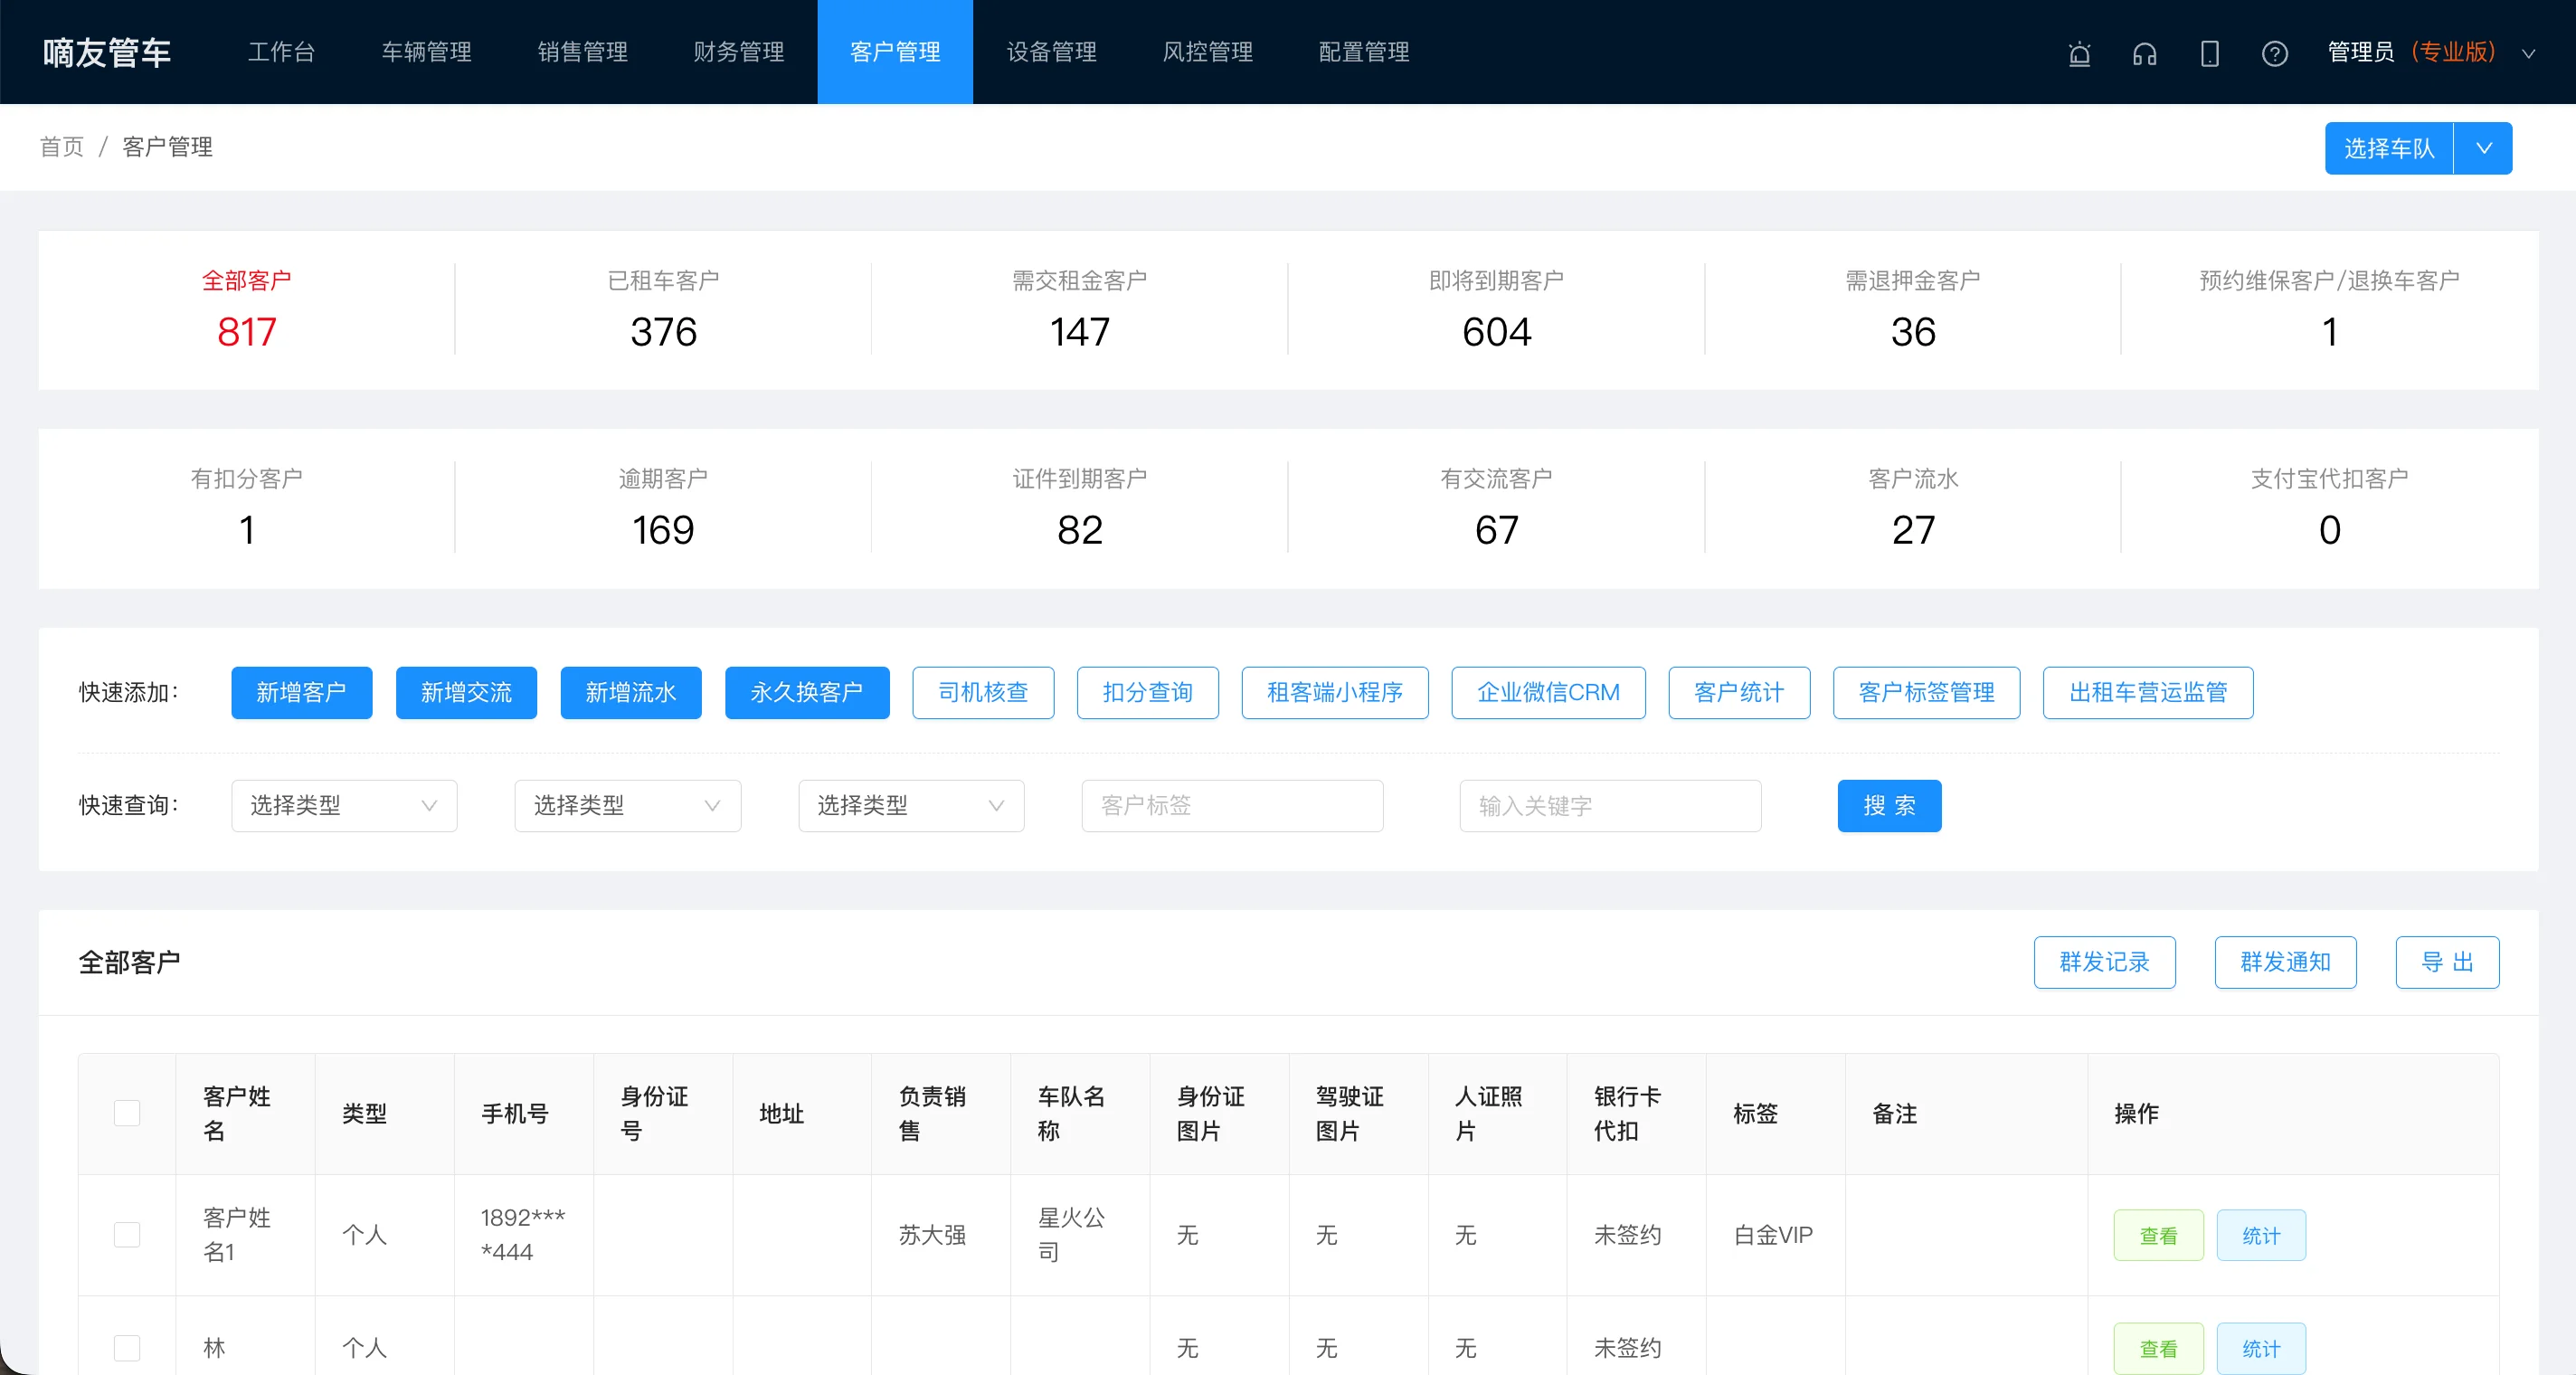Open the notification bell icon
The height and width of the screenshot is (1375, 2576).
pyautogui.click(x=2079, y=53)
